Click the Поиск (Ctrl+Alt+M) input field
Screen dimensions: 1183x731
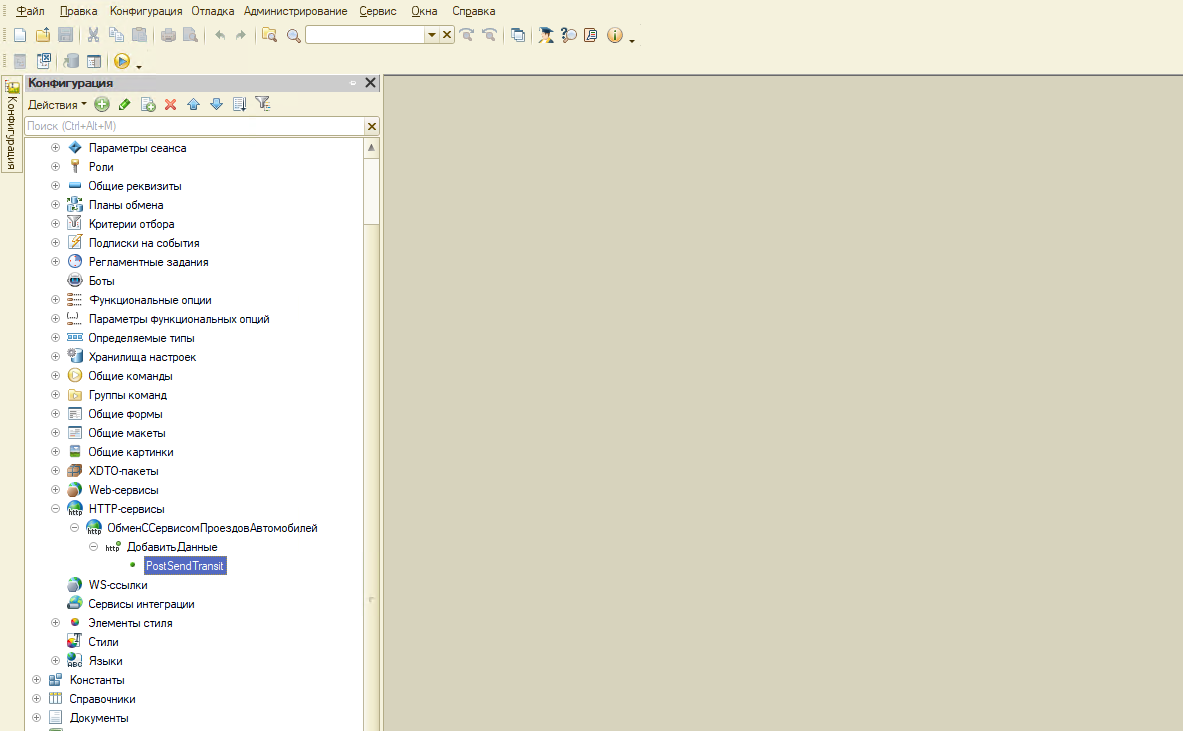(x=195, y=126)
